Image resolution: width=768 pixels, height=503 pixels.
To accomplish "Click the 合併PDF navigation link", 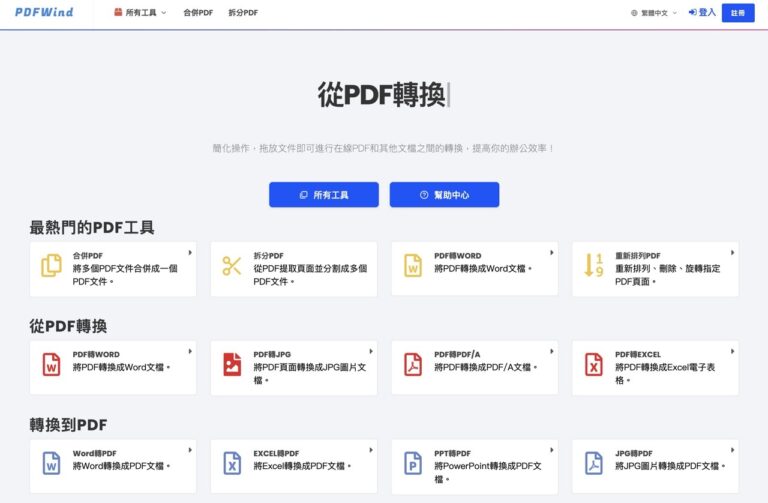I will [198, 13].
